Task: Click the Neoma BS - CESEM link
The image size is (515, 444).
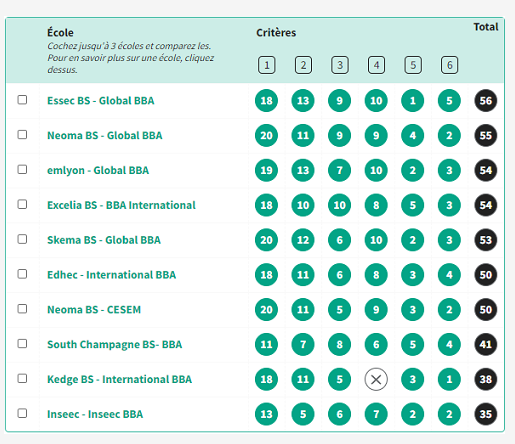Action: [94, 310]
